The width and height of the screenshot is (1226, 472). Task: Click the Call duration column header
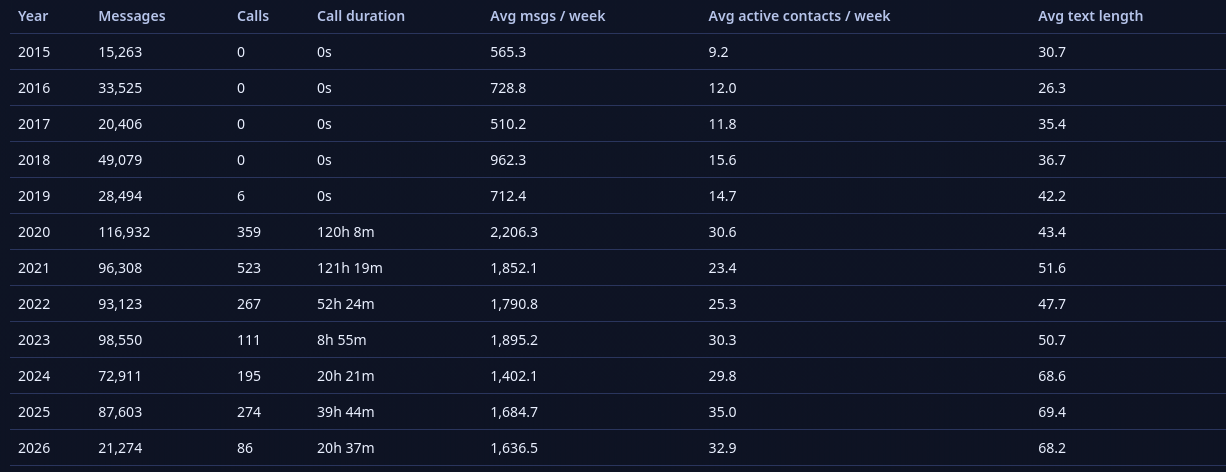click(x=361, y=16)
